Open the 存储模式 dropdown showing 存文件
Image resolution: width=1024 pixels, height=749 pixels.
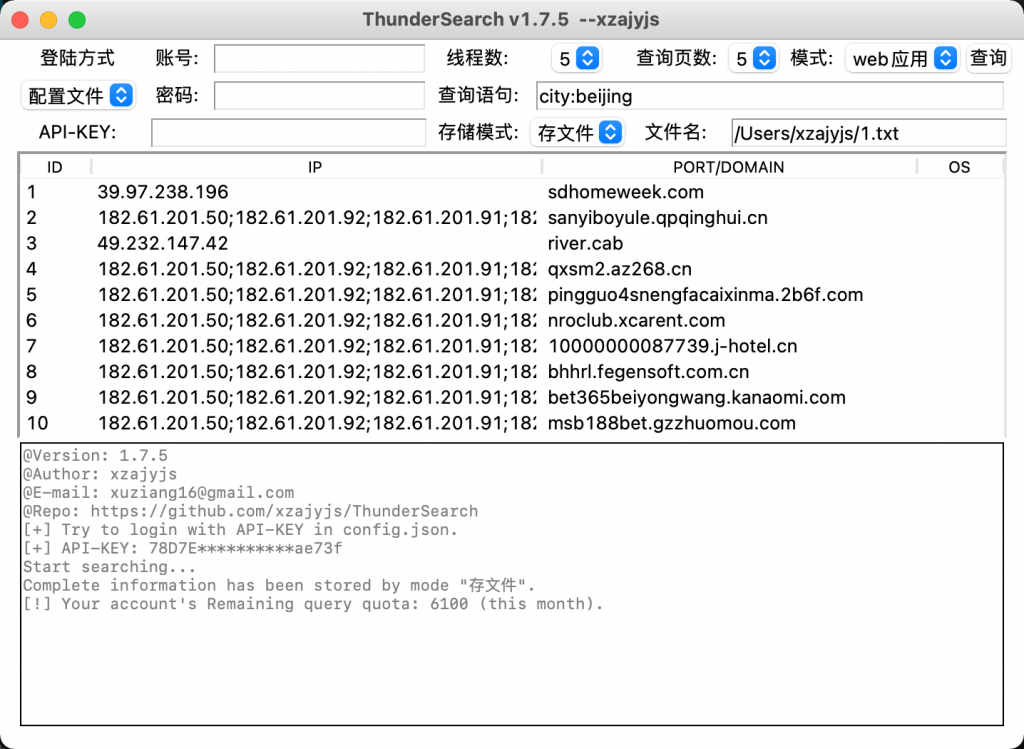pos(578,132)
